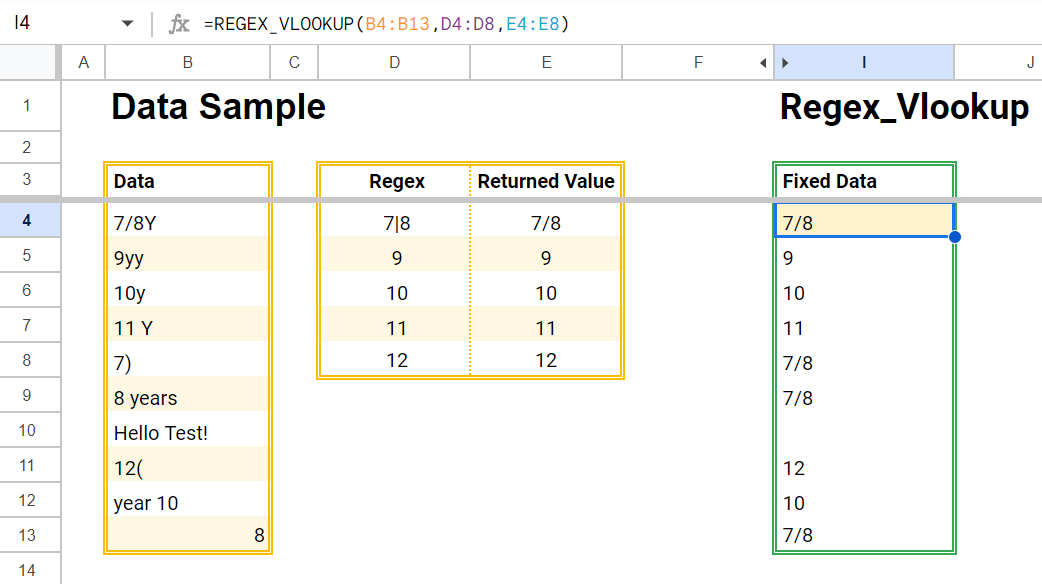Screen dimensions: 1042x586
Task: Select row 13 header
Action: click(29, 537)
